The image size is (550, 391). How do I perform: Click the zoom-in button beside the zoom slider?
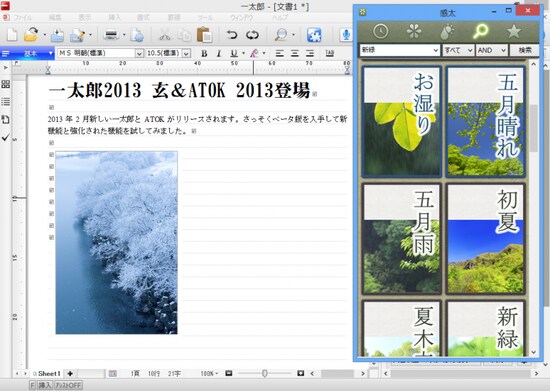301,373
